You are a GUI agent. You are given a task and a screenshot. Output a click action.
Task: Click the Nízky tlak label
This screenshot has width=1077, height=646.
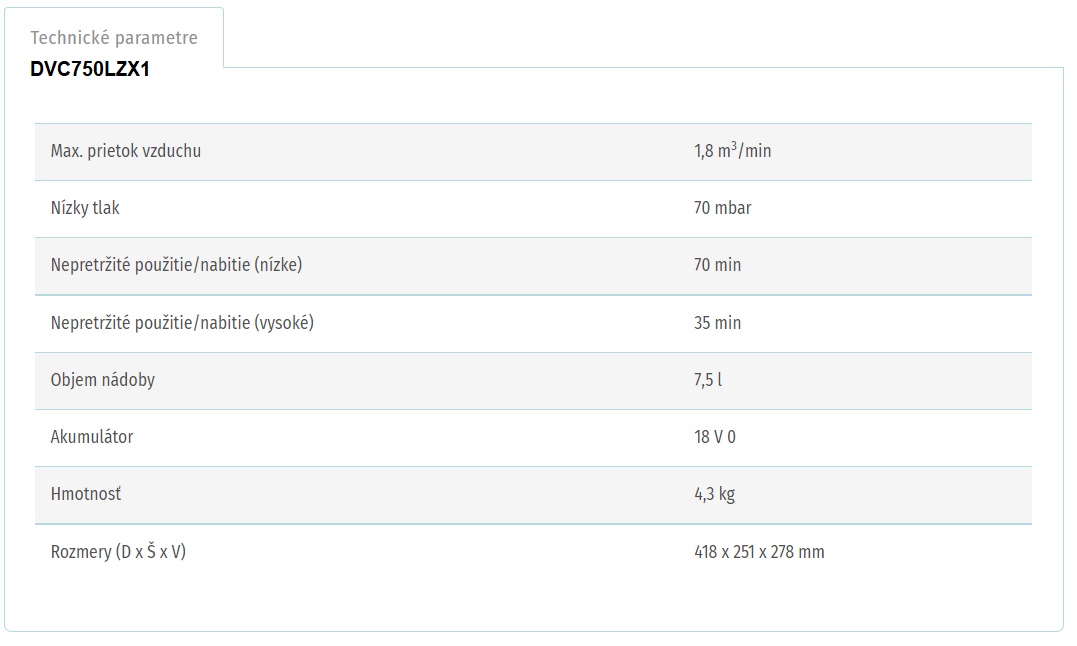tap(85, 208)
